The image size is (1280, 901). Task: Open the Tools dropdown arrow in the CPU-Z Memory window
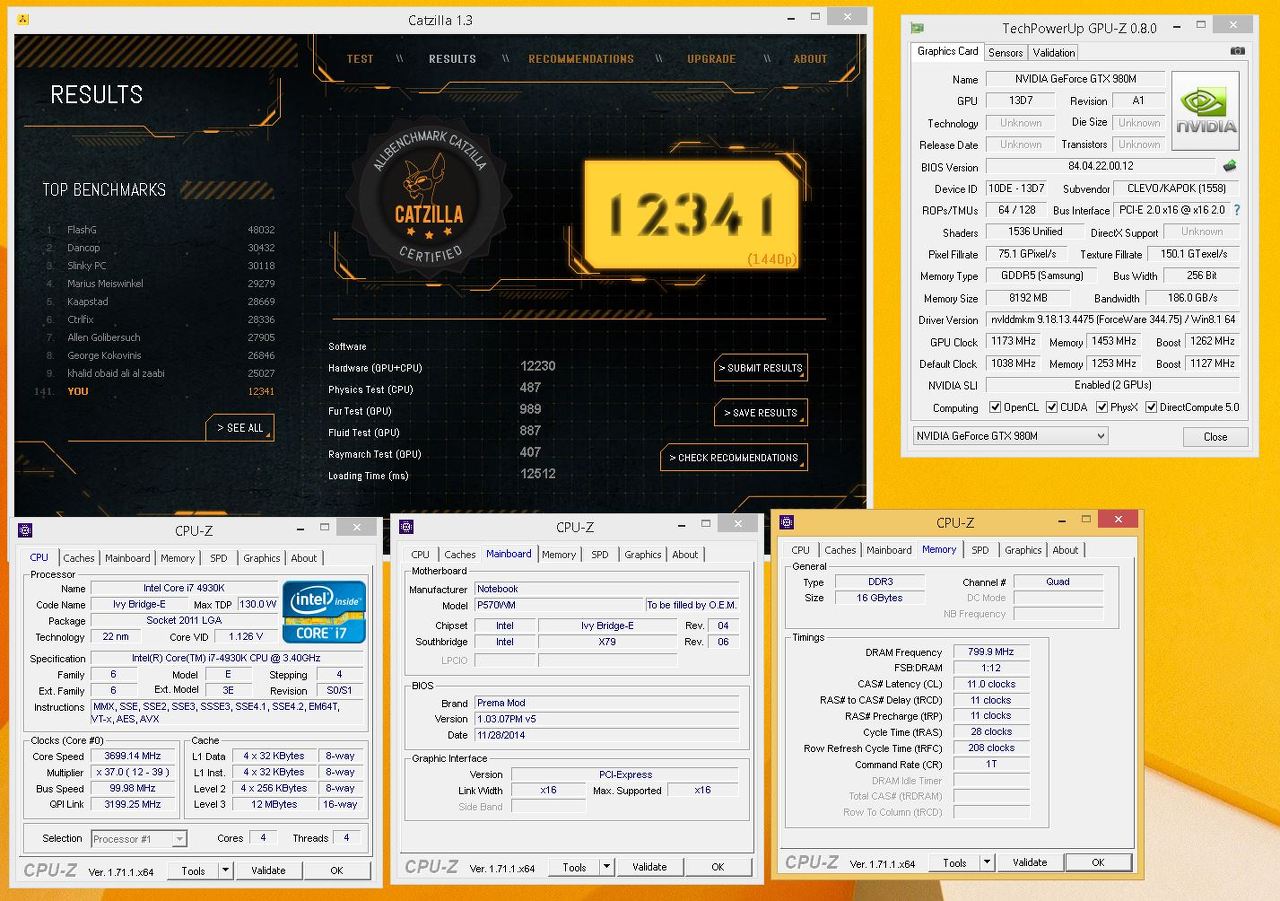click(x=987, y=862)
